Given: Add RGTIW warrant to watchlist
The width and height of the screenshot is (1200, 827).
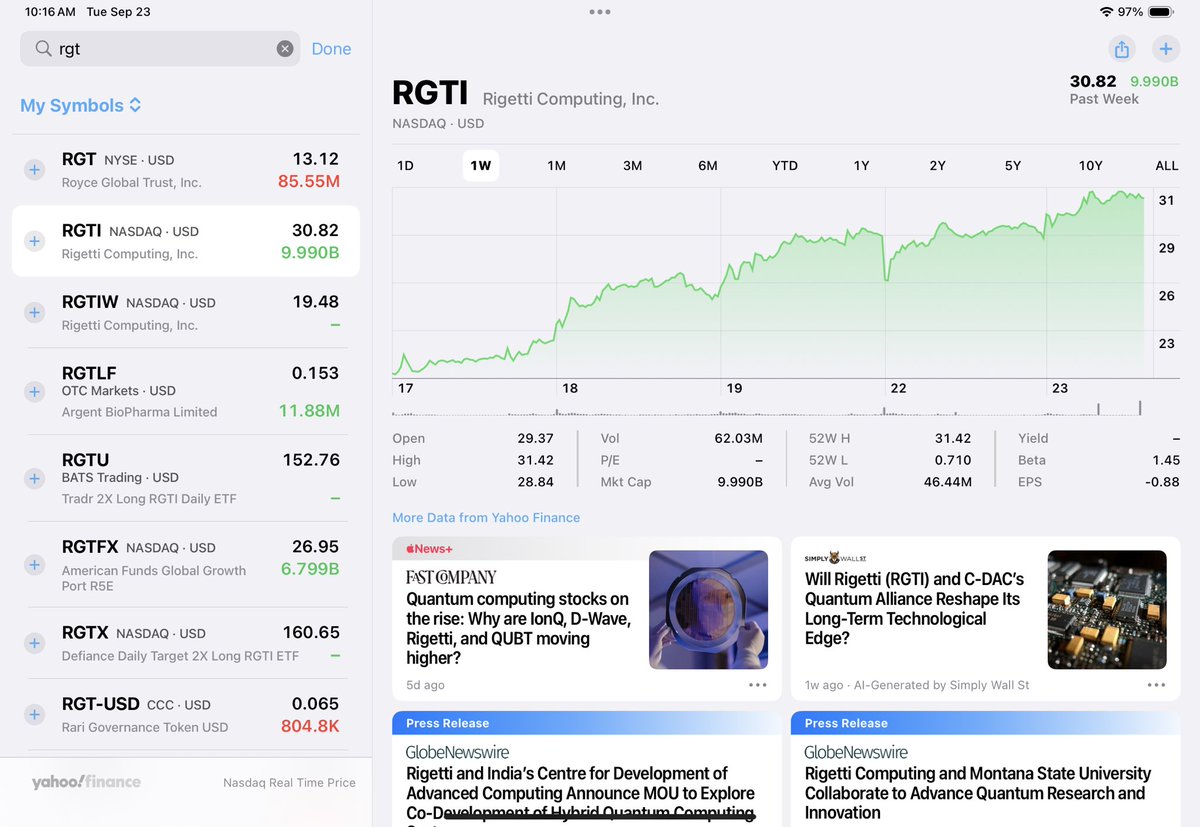Looking at the screenshot, I should (34, 313).
